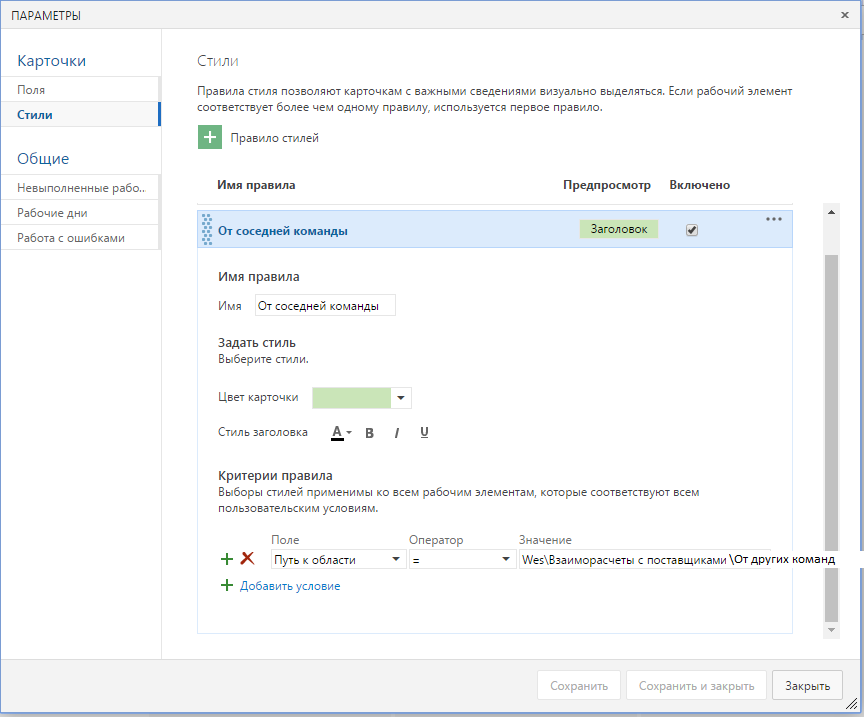Open the title font color picker
Viewport: 864px width, 717px height.
coord(341,433)
